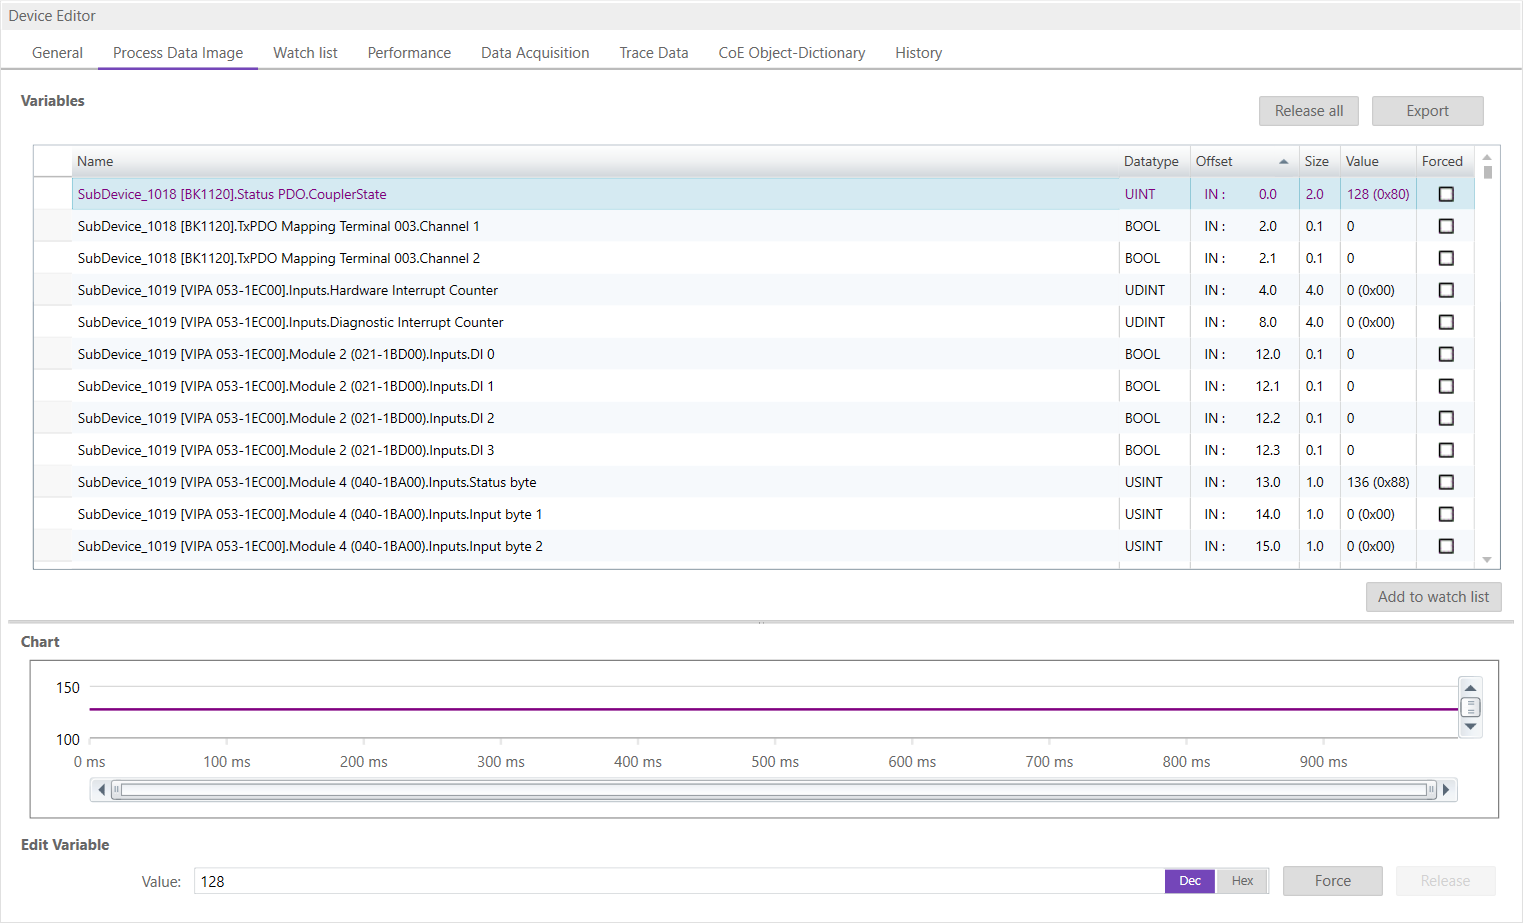Click the Offset column sort arrow
Image resolution: width=1523 pixels, height=923 pixels.
point(1283,162)
